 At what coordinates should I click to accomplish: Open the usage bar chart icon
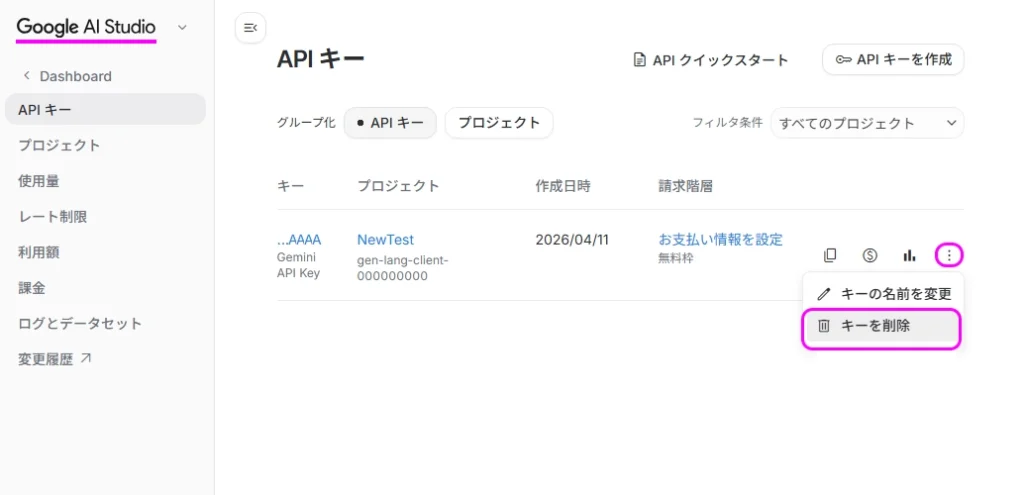(x=909, y=255)
